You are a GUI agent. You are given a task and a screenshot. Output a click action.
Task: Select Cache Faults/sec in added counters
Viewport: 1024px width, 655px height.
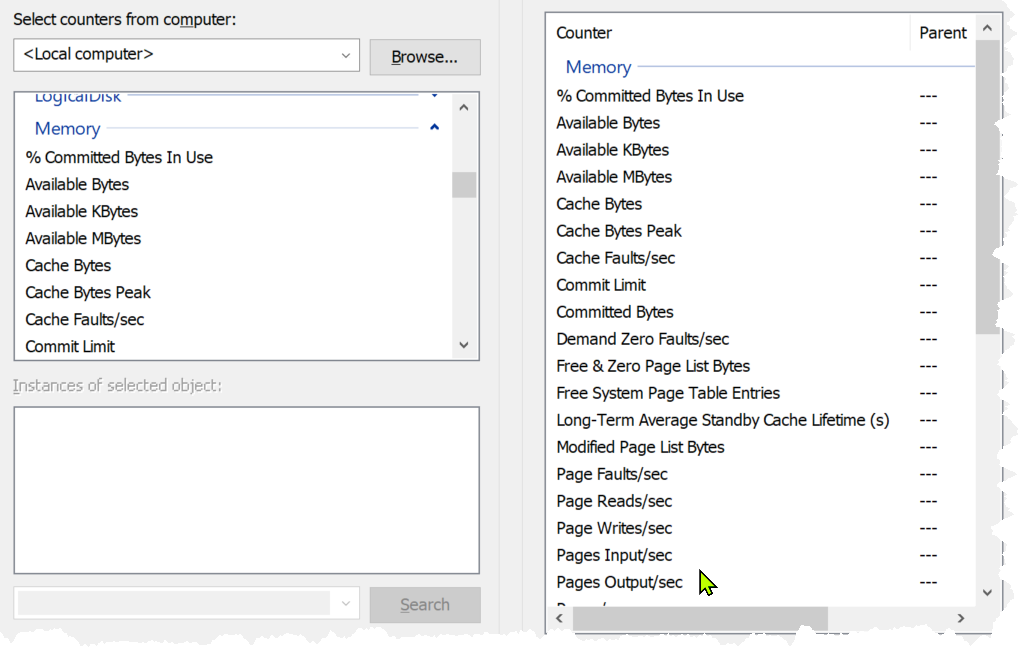615,258
